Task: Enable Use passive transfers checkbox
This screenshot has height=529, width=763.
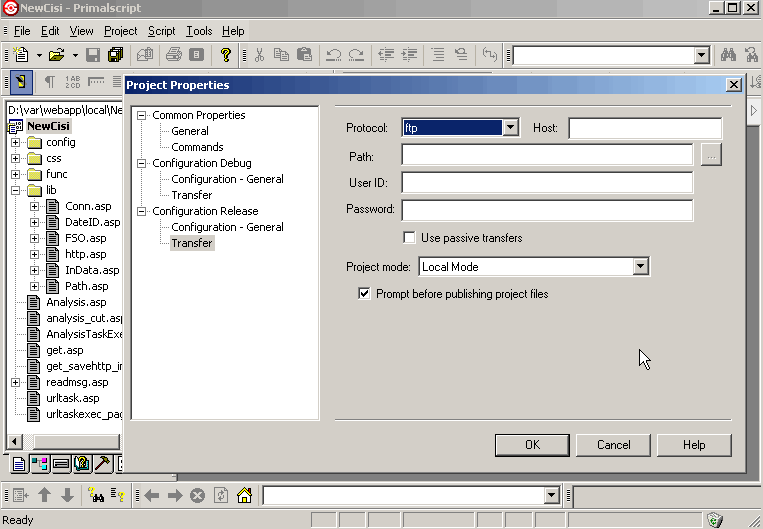Action: (410, 237)
